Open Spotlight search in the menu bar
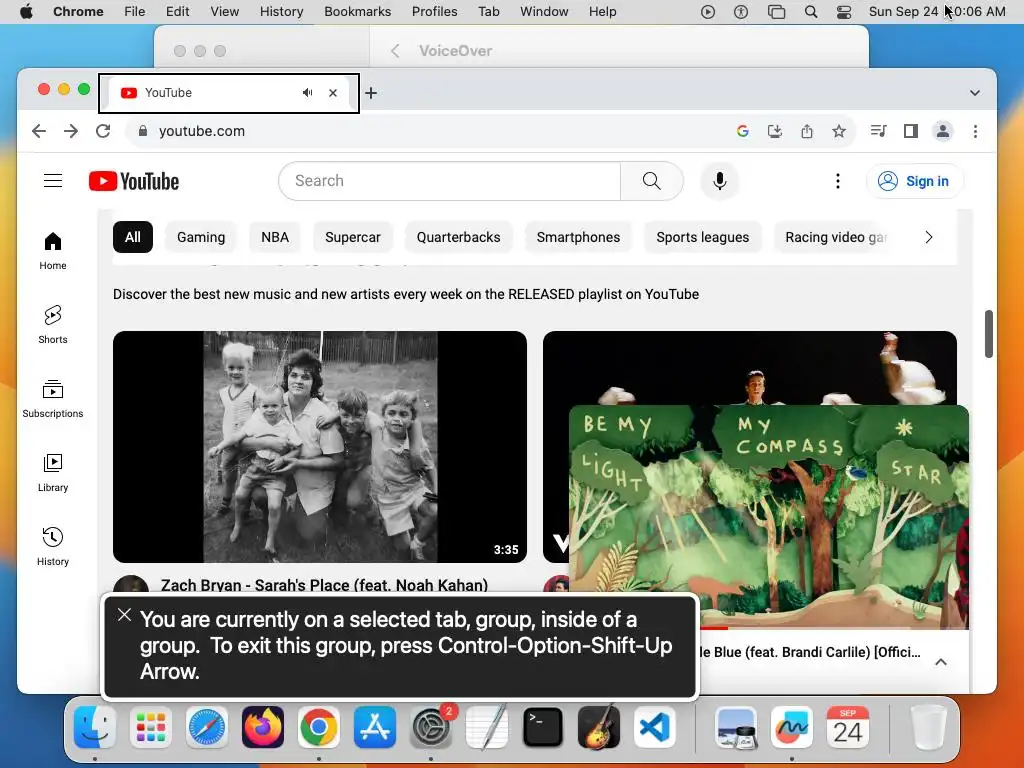Image resolution: width=1024 pixels, height=768 pixels. click(810, 12)
